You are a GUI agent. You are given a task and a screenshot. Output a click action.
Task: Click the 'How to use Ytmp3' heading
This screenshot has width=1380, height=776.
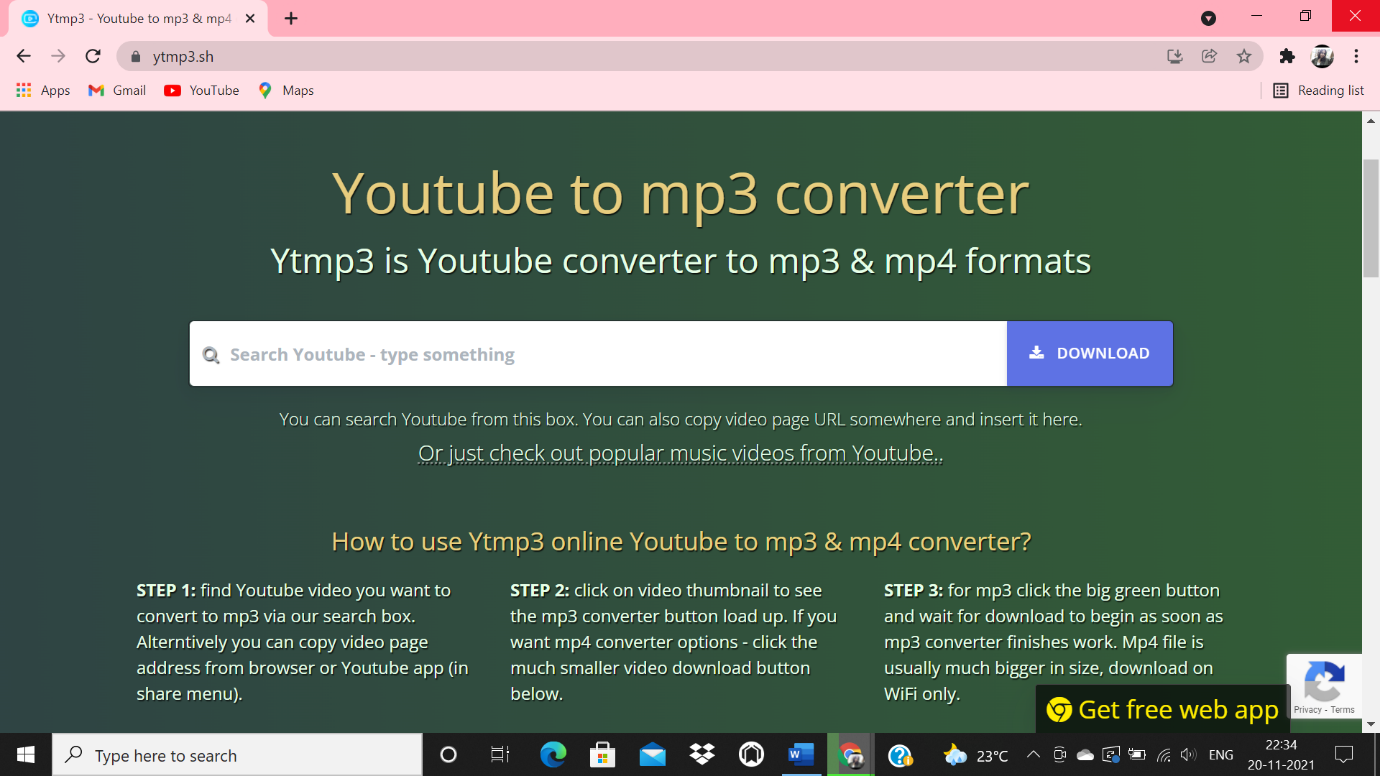pos(680,542)
